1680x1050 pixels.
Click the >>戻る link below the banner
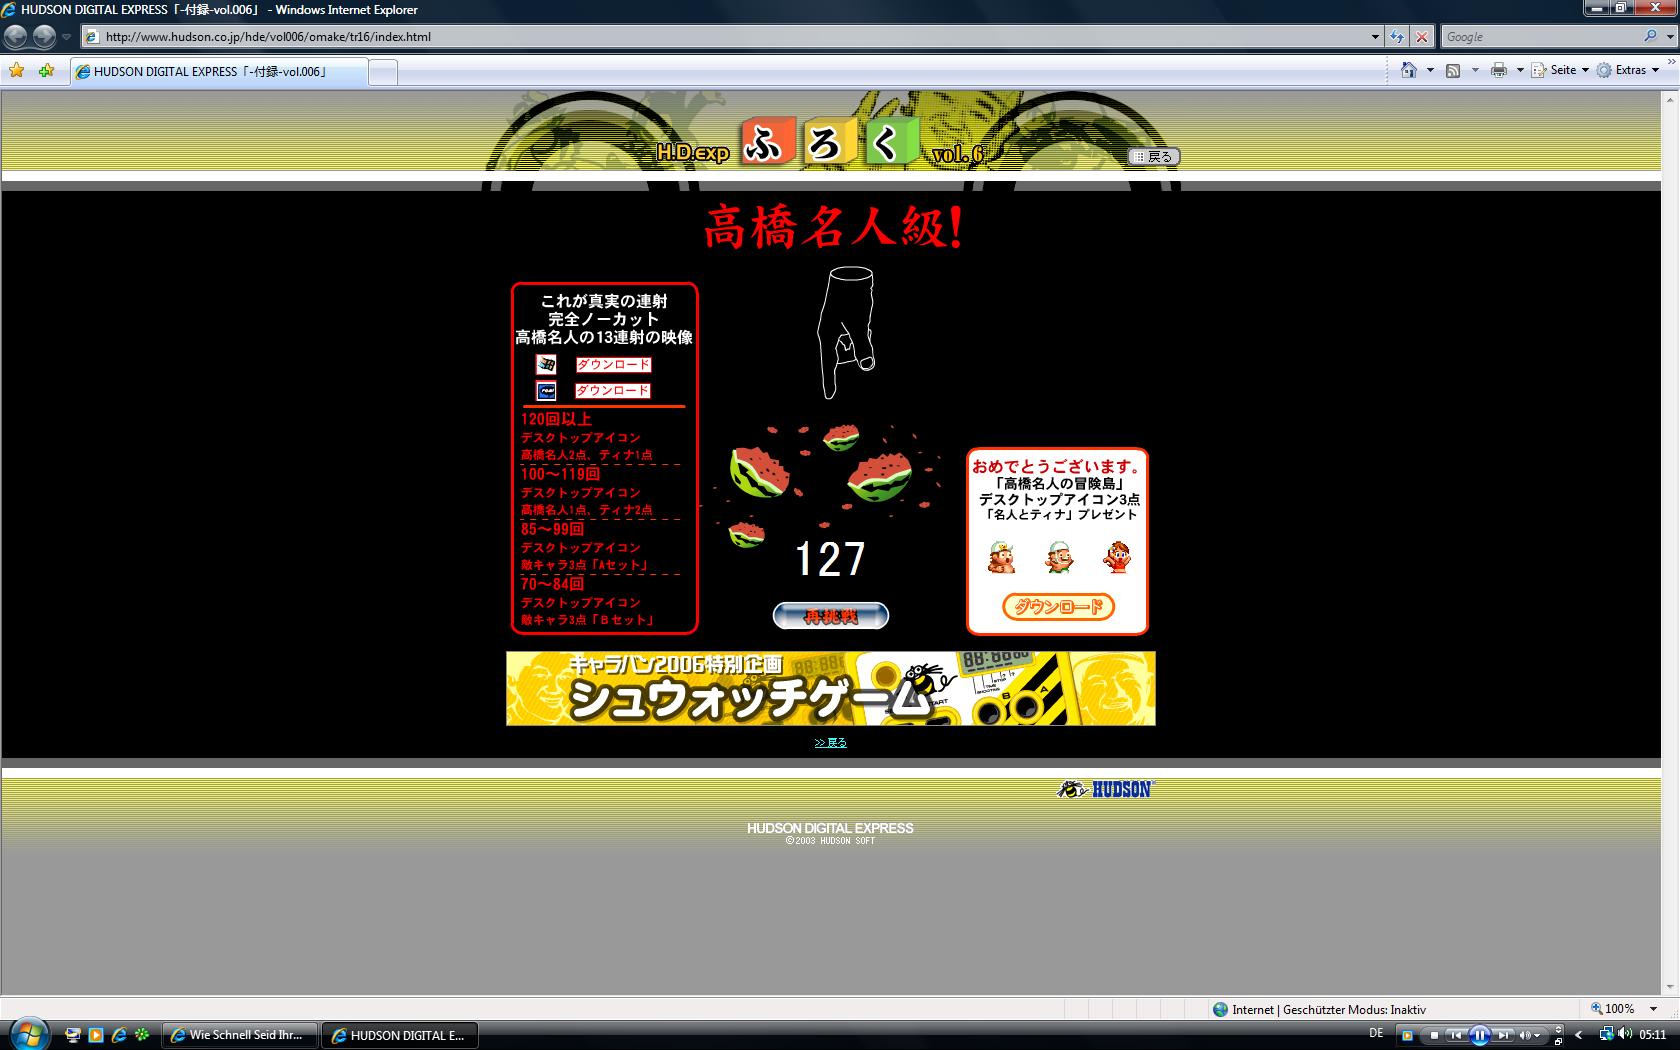831,743
